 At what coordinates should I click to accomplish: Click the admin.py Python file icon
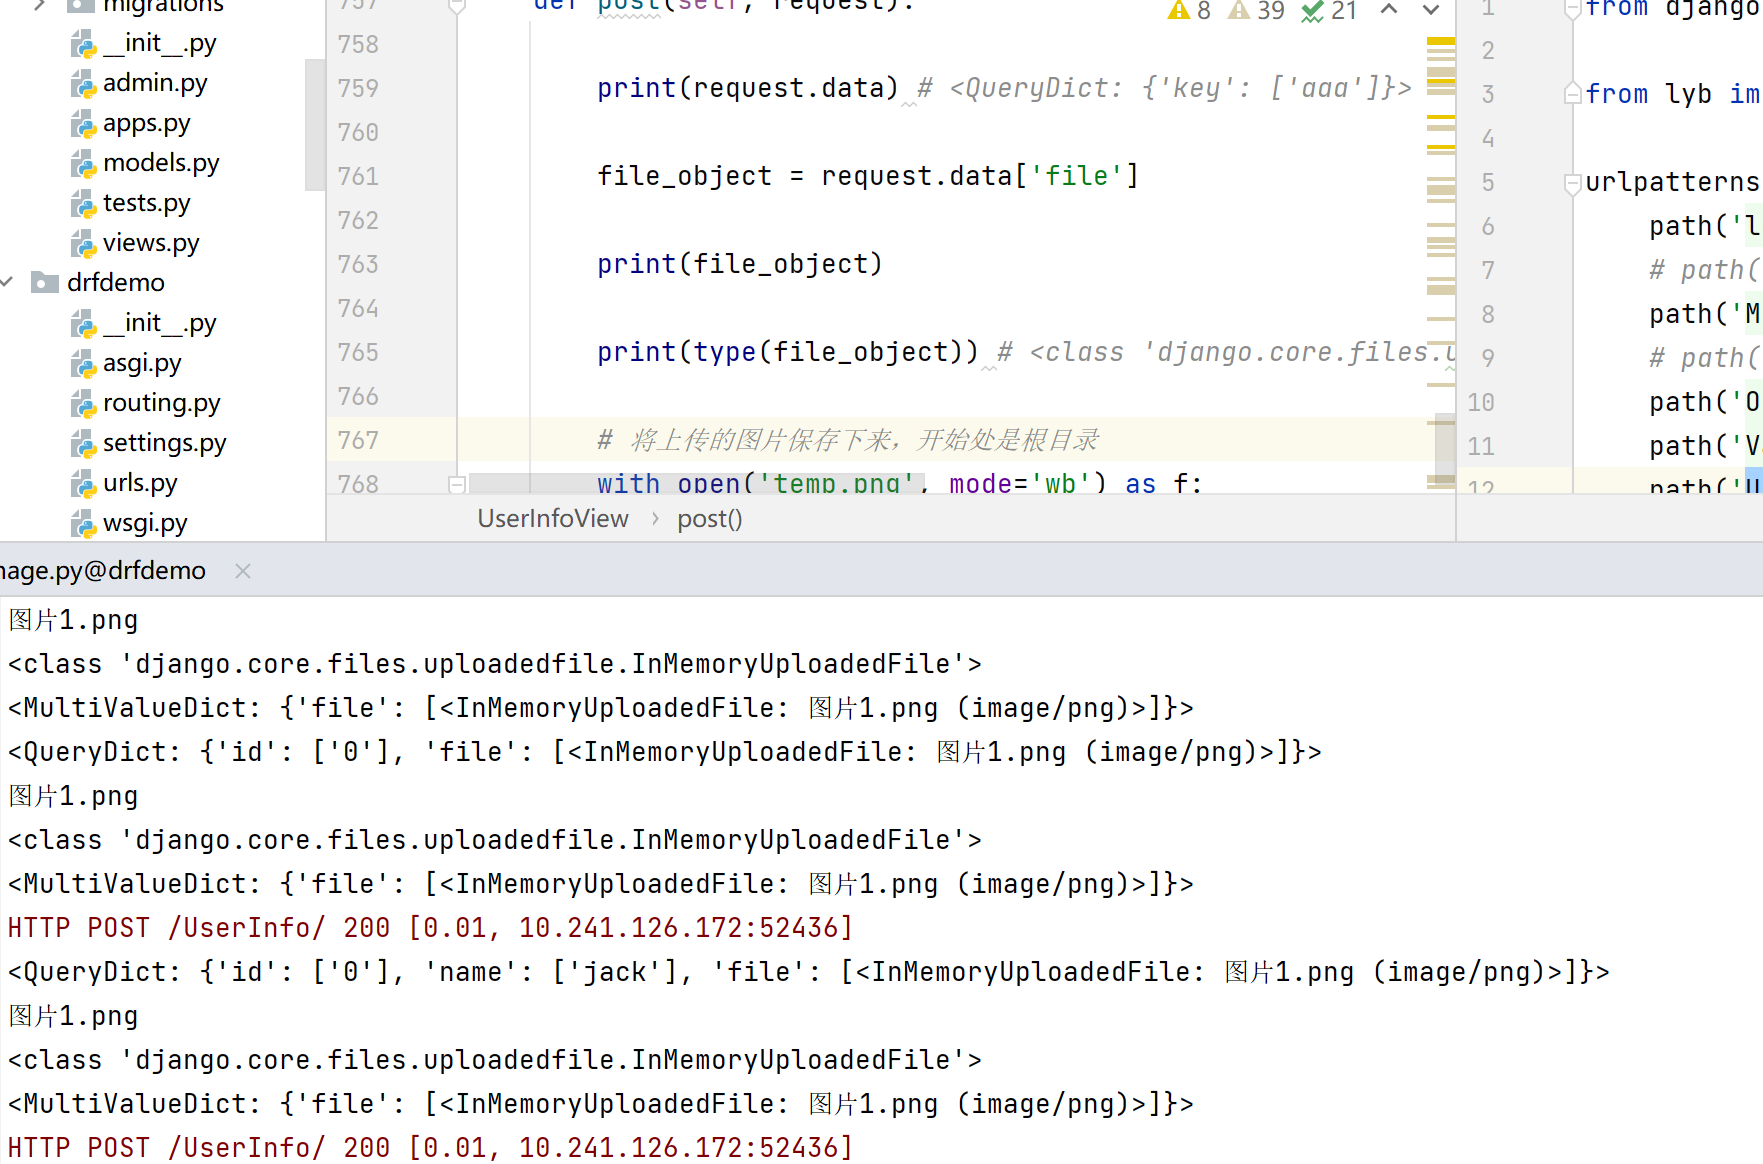(x=83, y=84)
